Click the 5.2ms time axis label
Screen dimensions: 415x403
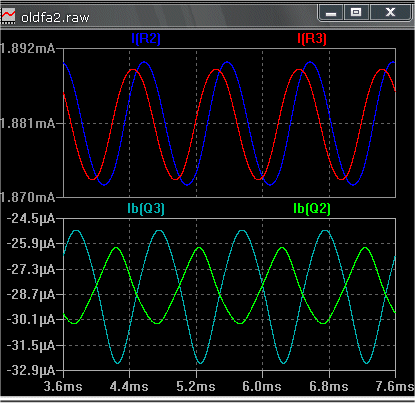pos(196,387)
